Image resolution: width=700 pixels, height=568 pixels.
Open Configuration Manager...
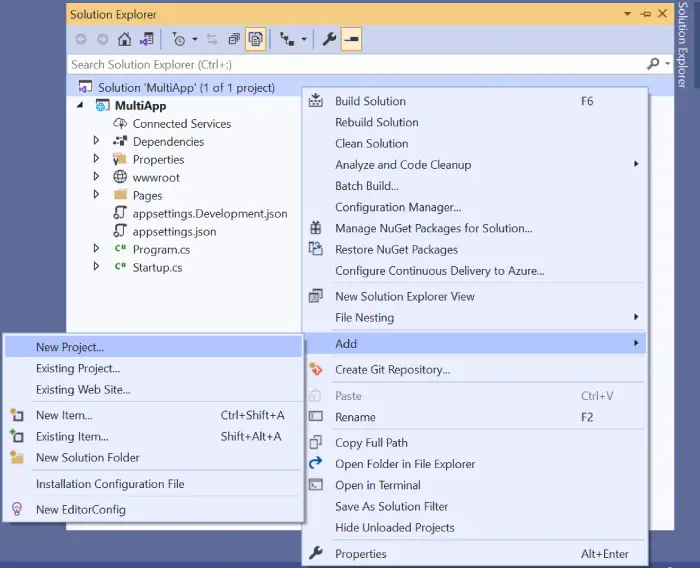click(x=475, y=207)
